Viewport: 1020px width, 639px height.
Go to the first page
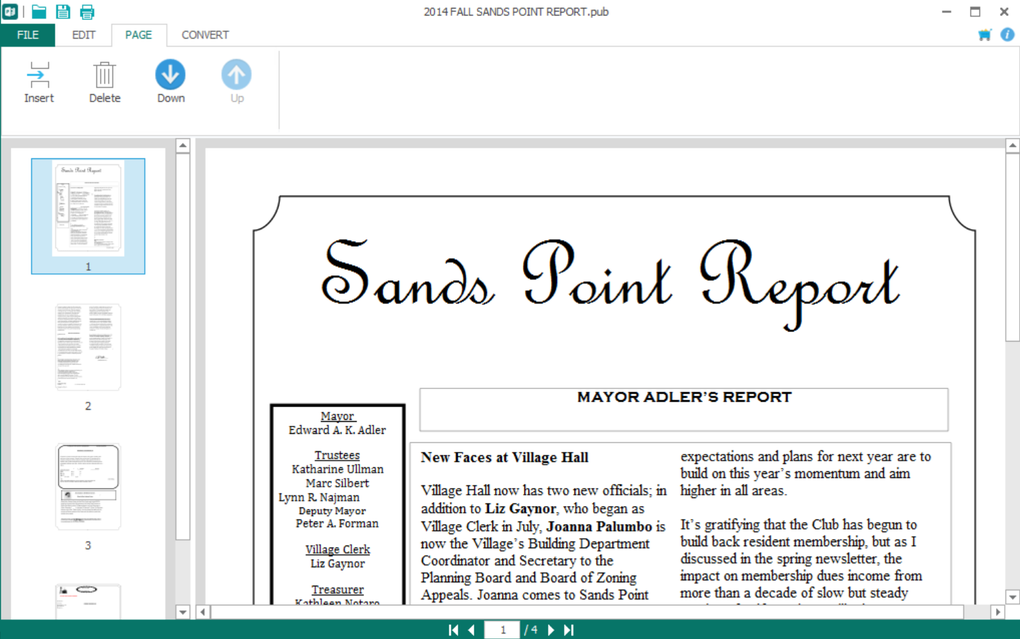click(x=453, y=630)
